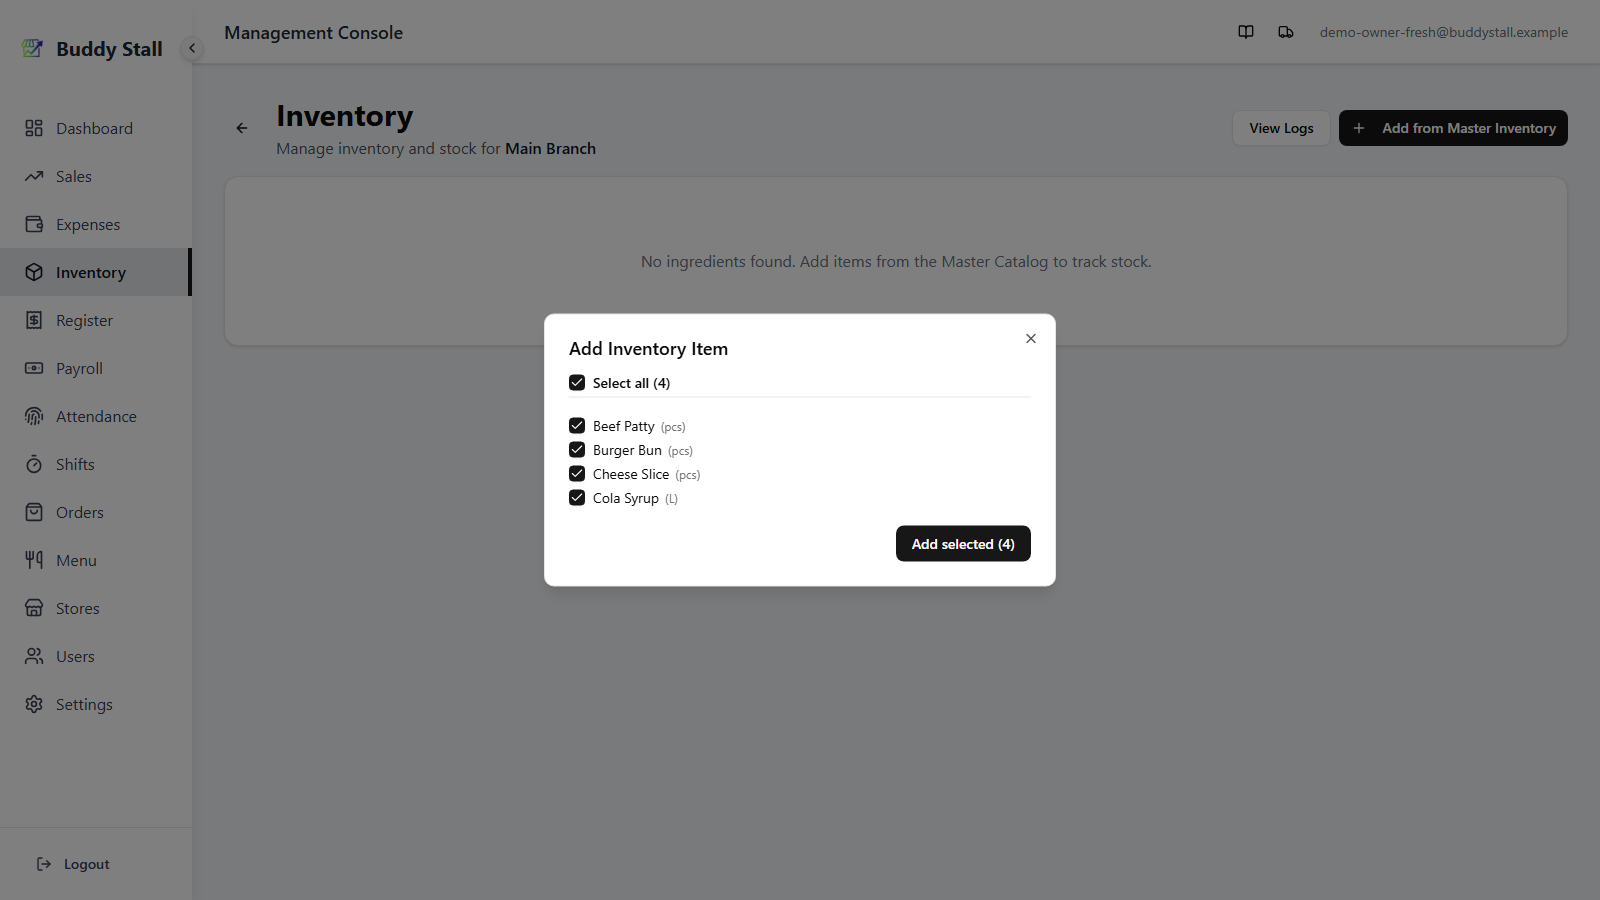Close the Add Inventory Item dialog
The width and height of the screenshot is (1600, 900).
[x=1031, y=339]
